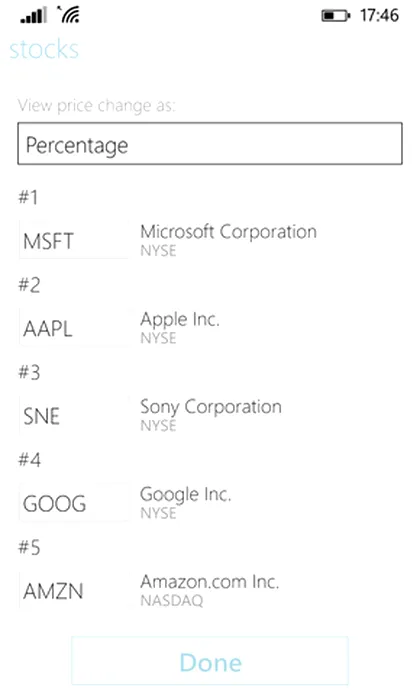
Task: Select the Amazon.com Inc. company name
Action: 210,582
